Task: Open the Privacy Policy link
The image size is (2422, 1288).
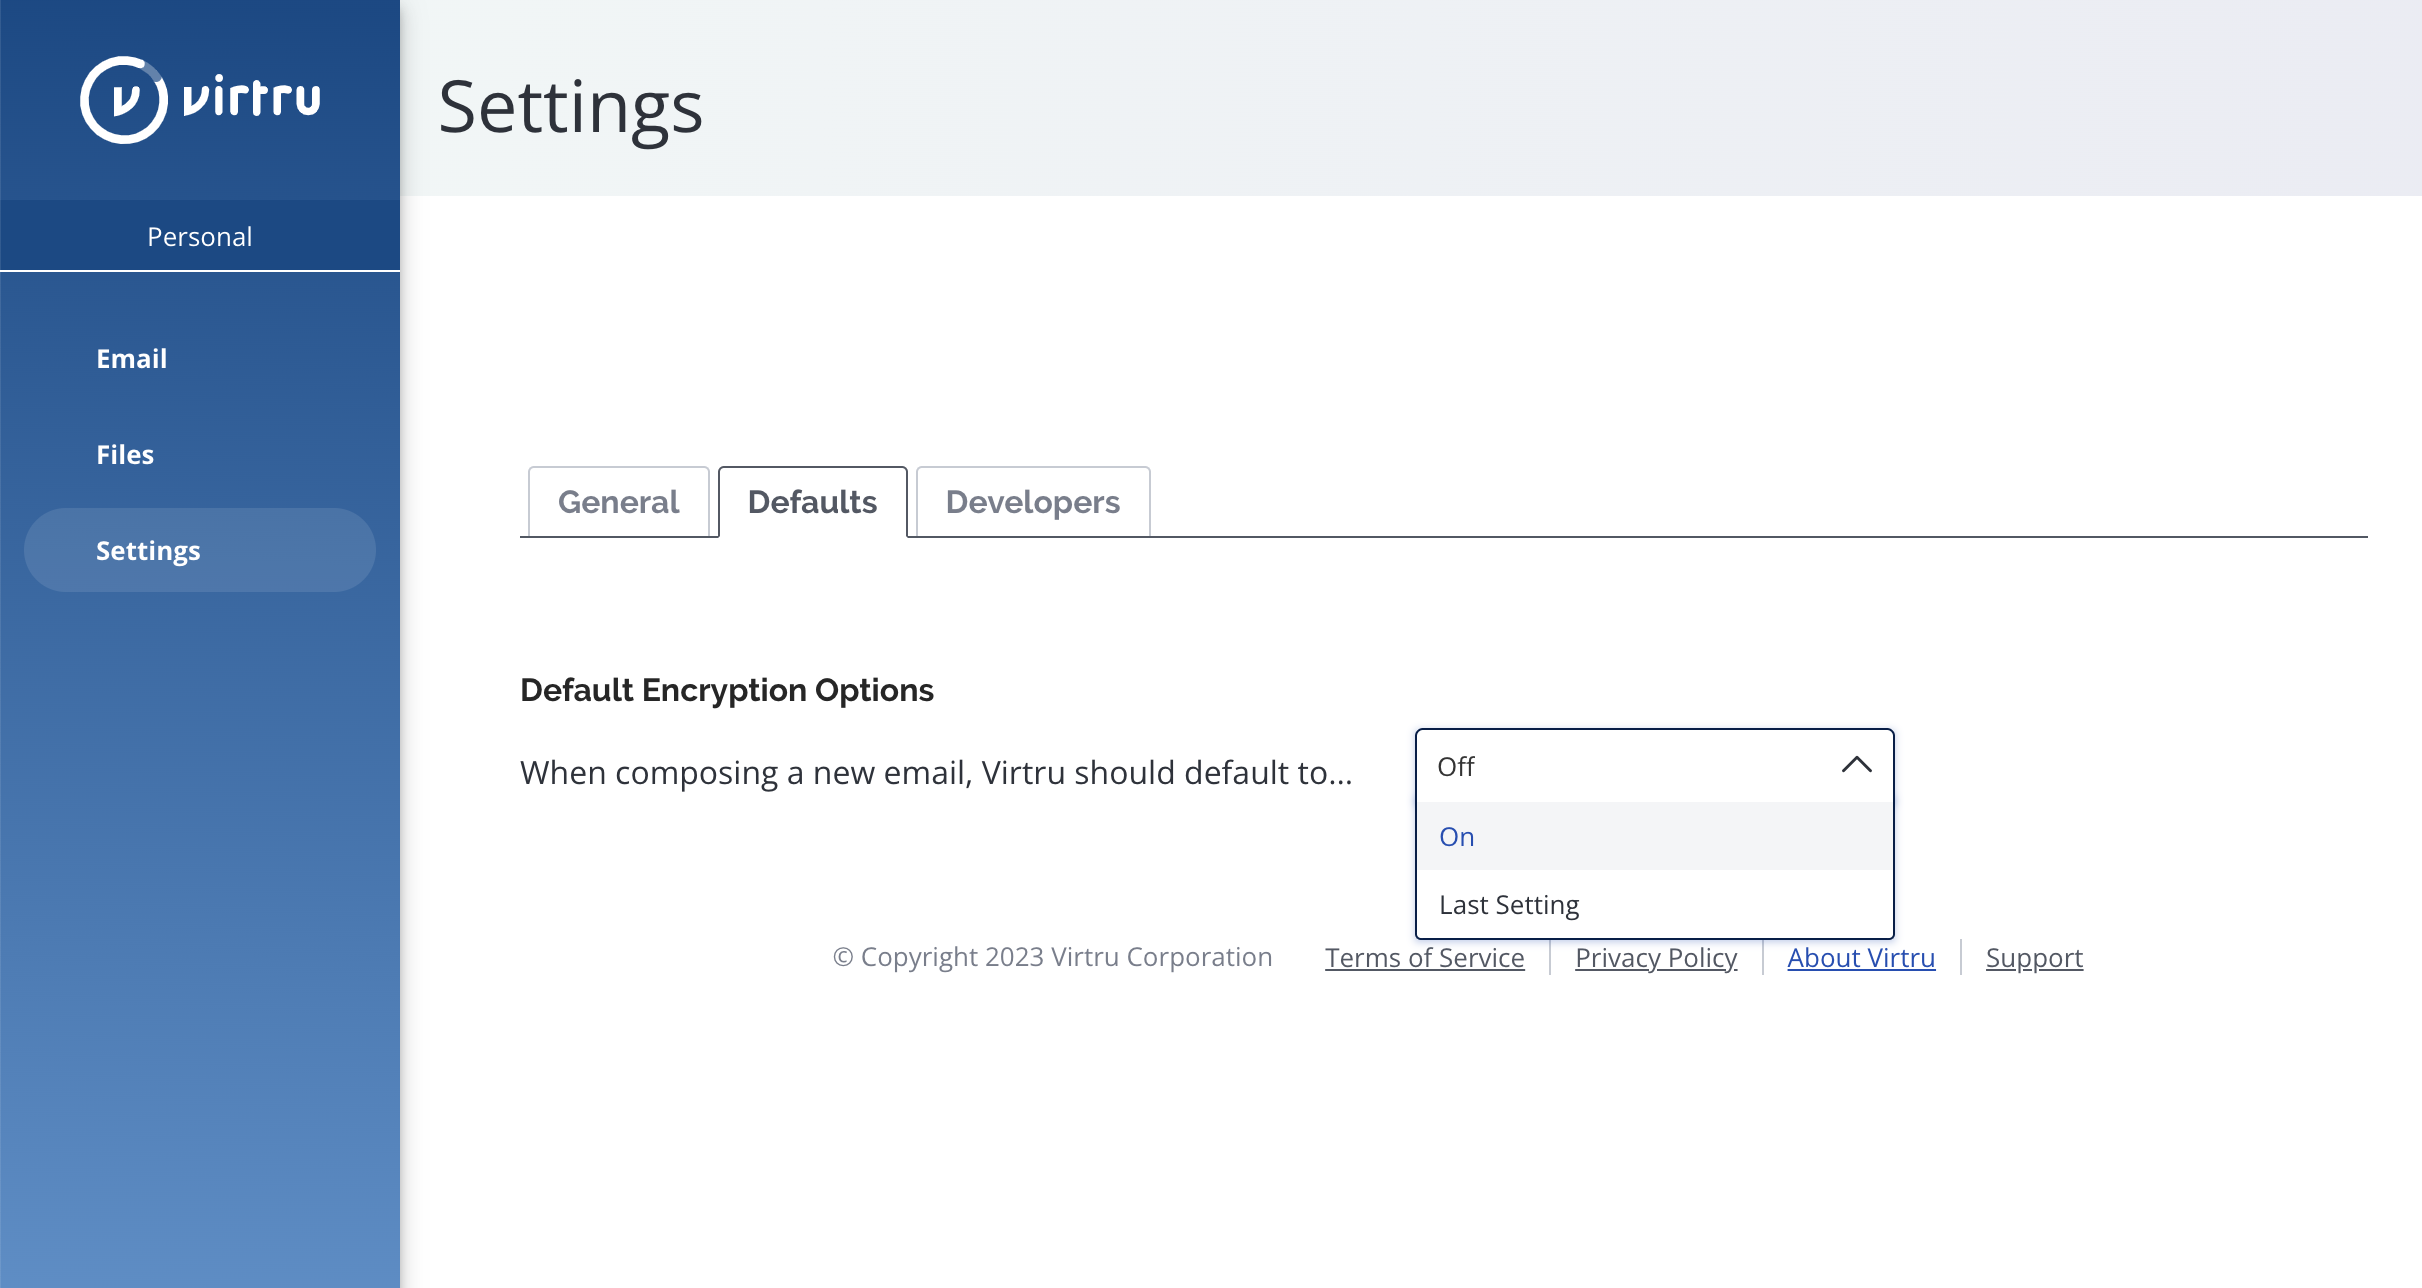Action: [x=1656, y=957]
